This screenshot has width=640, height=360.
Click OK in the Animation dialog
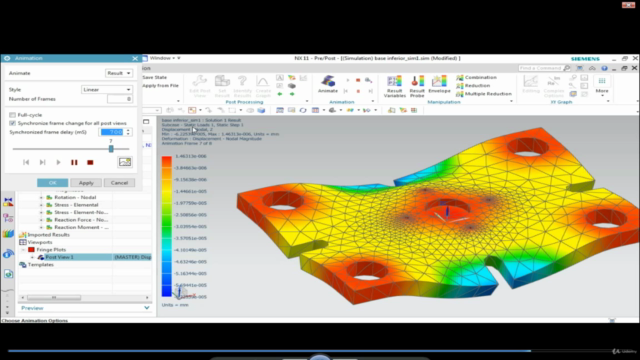point(53,183)
